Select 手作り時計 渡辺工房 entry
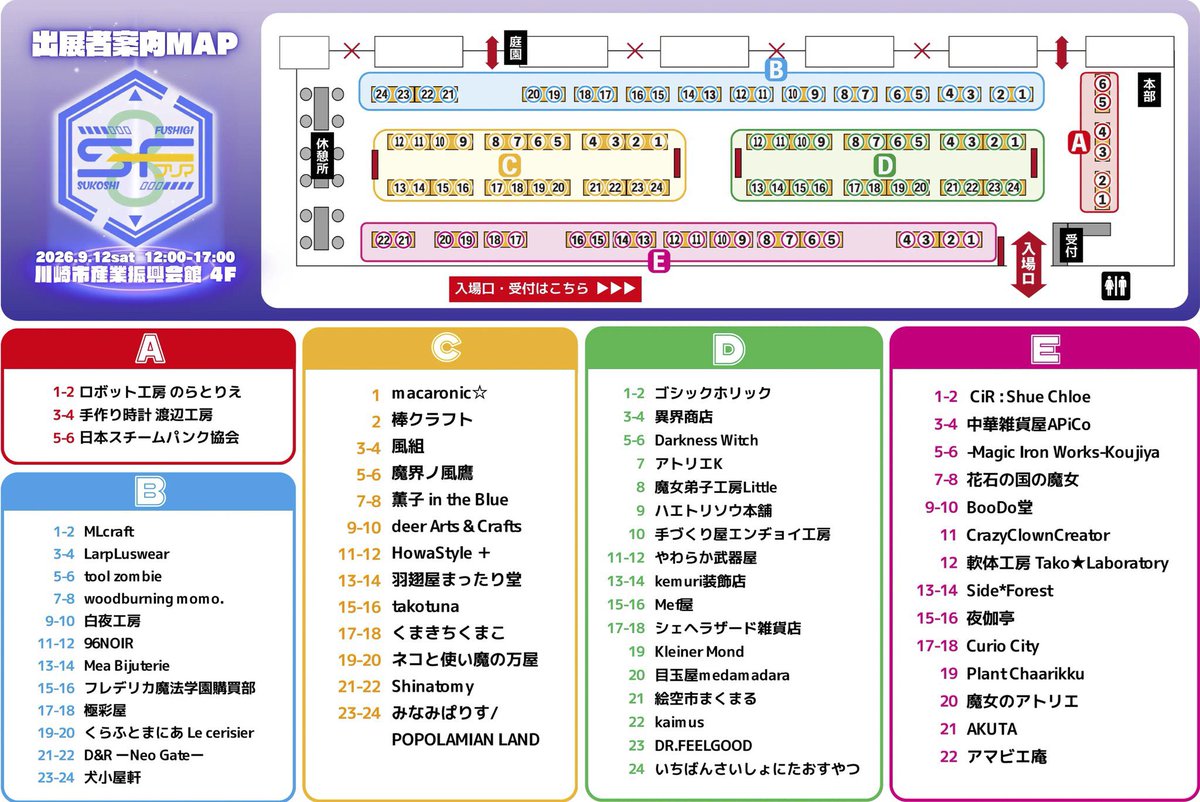This screenshot has height=802, width=1200. tap(146, 414)
